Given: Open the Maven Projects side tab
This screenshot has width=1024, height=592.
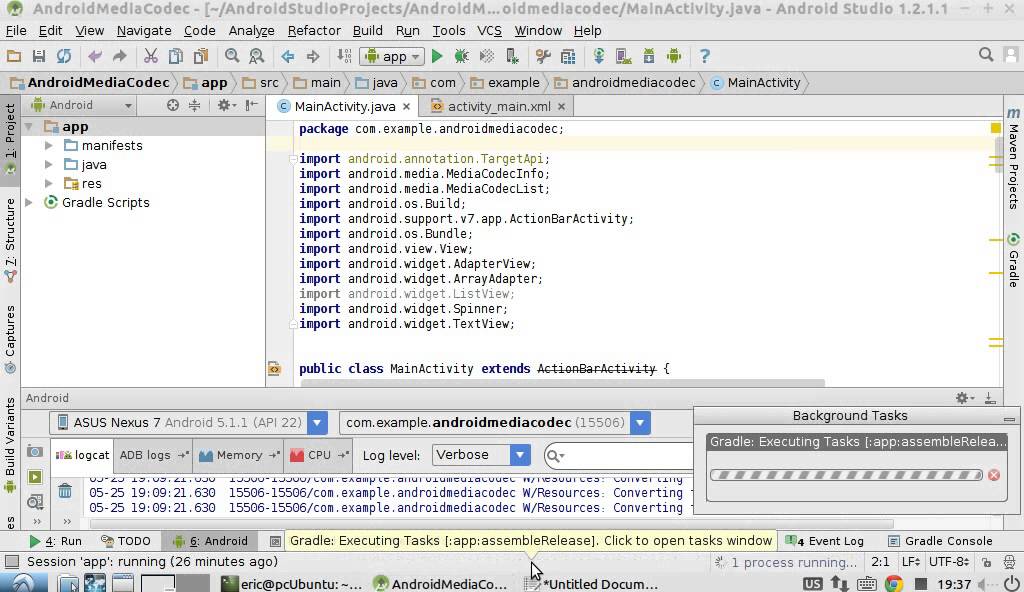Looking at the screenshot, I should [1013, 159].
